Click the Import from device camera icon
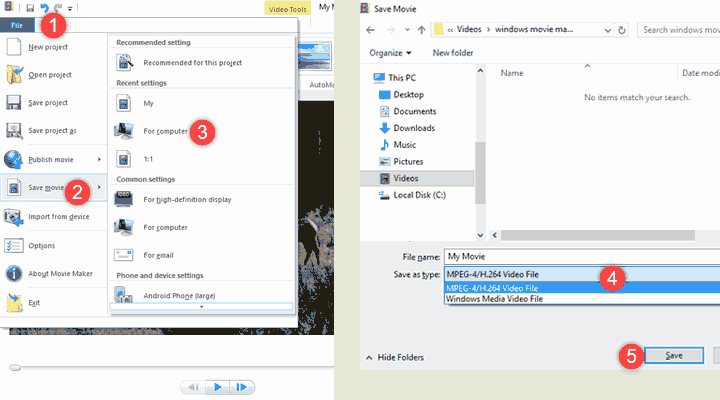Viewport: 720px width, 400px height. pos(13,217)
